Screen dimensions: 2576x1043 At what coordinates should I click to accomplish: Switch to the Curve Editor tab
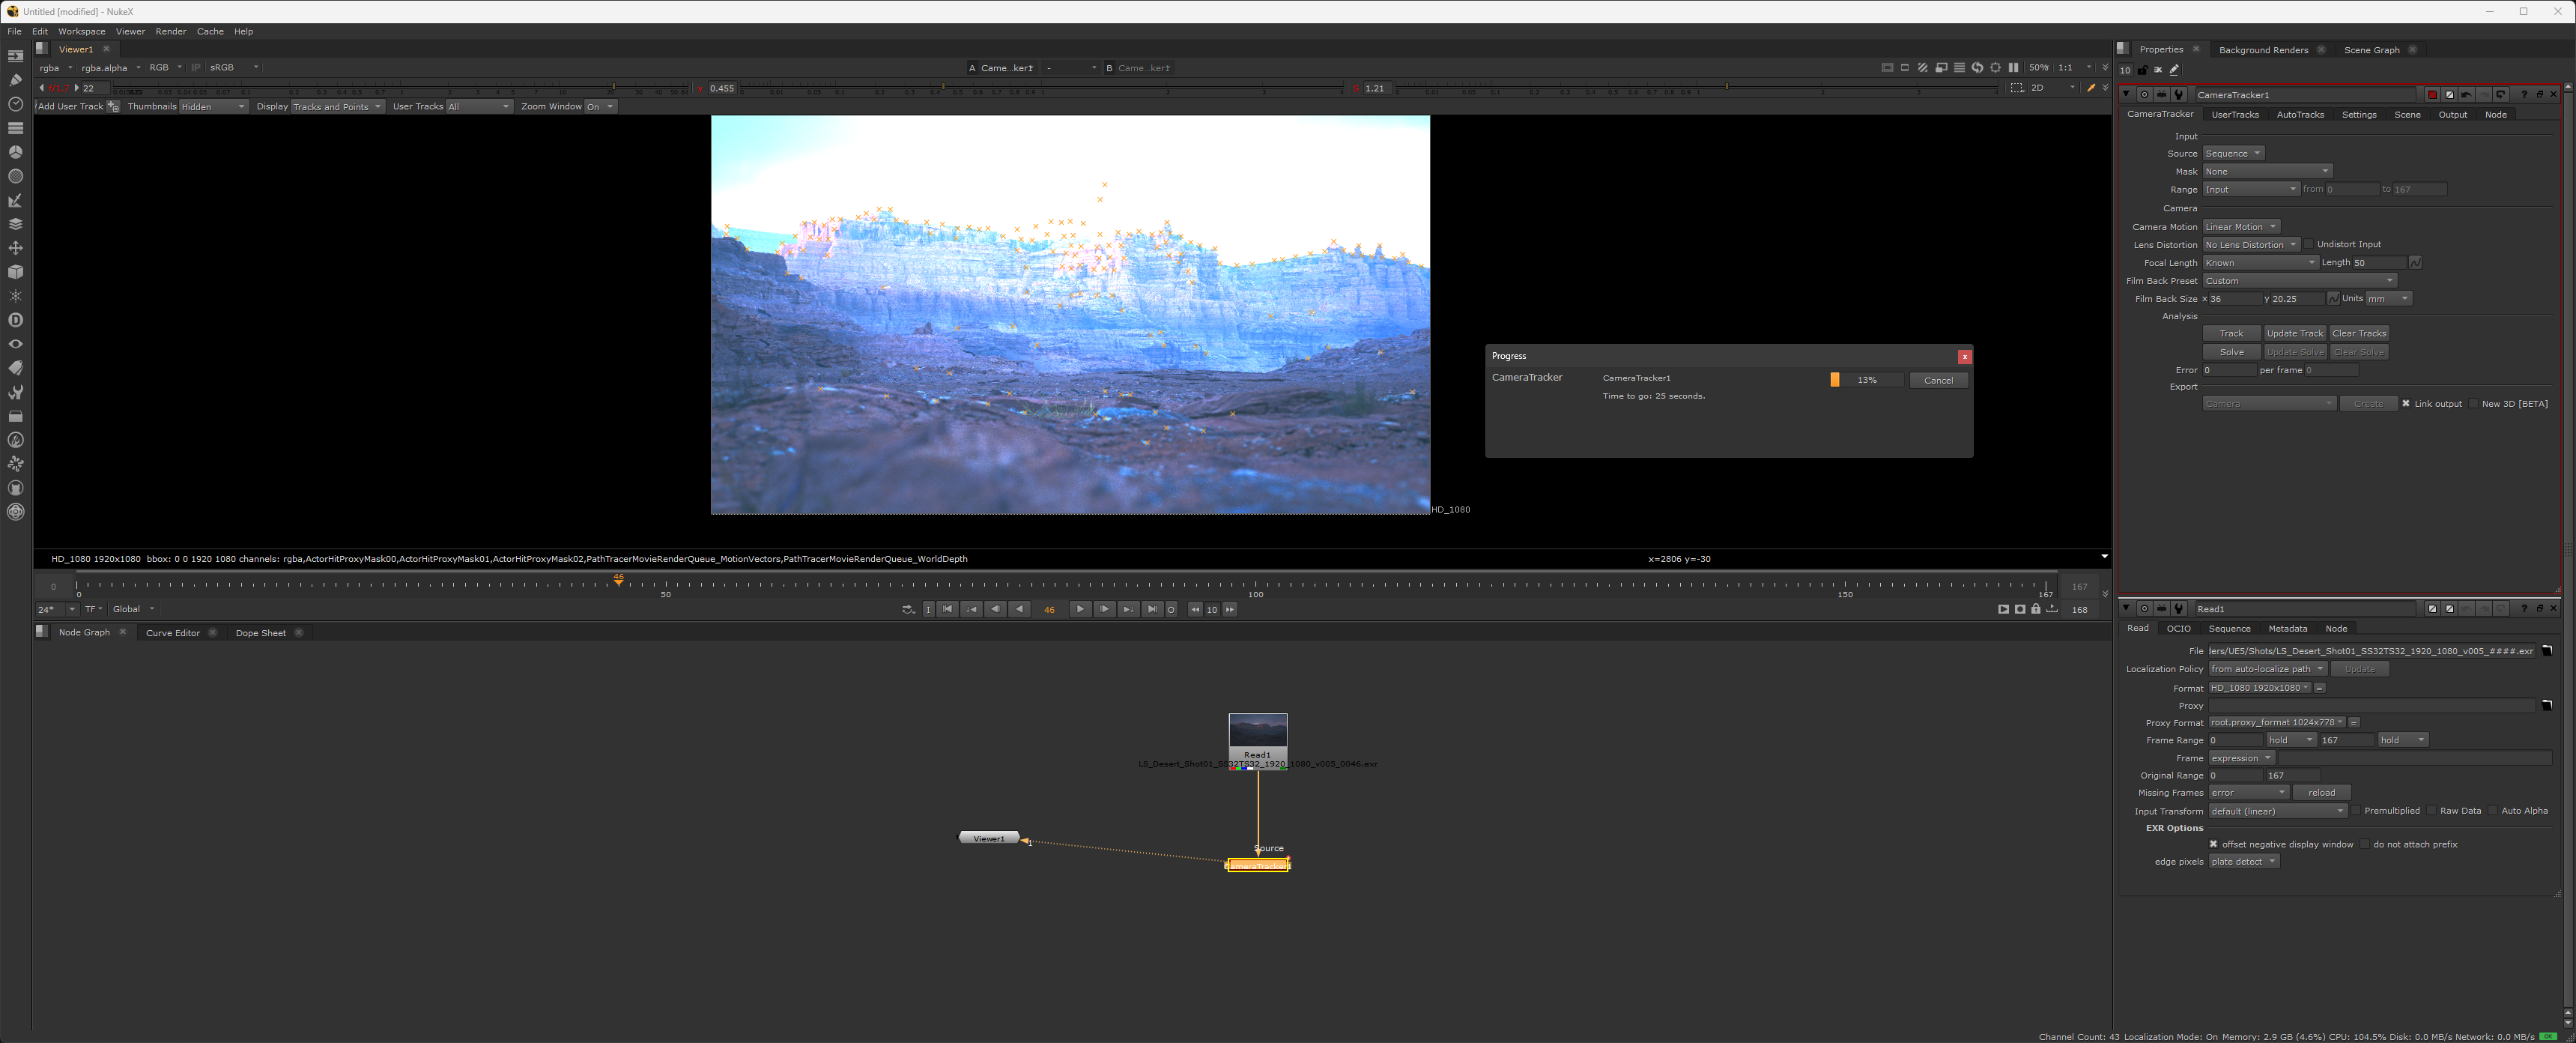[x=173, y=633]
